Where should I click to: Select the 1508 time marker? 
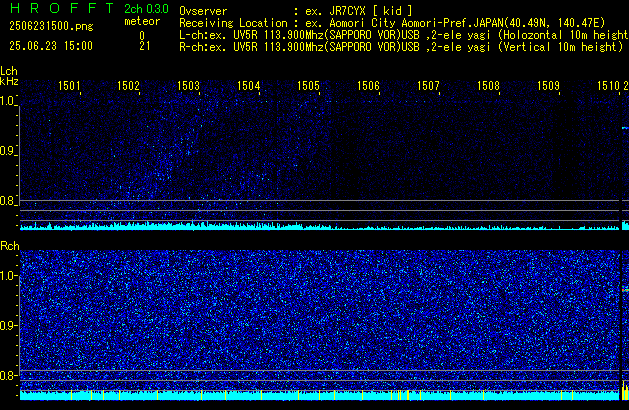[488, 86]
